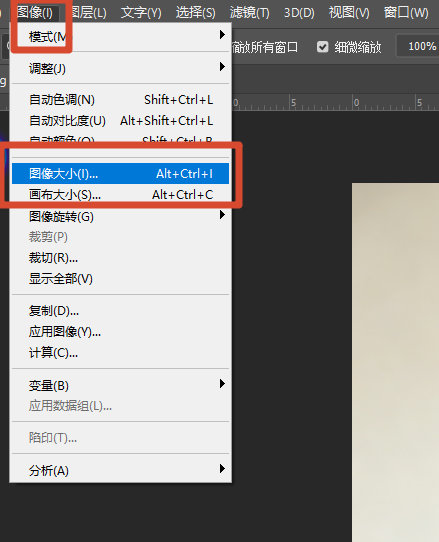Click the 100% zoom button
The height and width of the screenshot is (542, 439).
click(418, 46)
